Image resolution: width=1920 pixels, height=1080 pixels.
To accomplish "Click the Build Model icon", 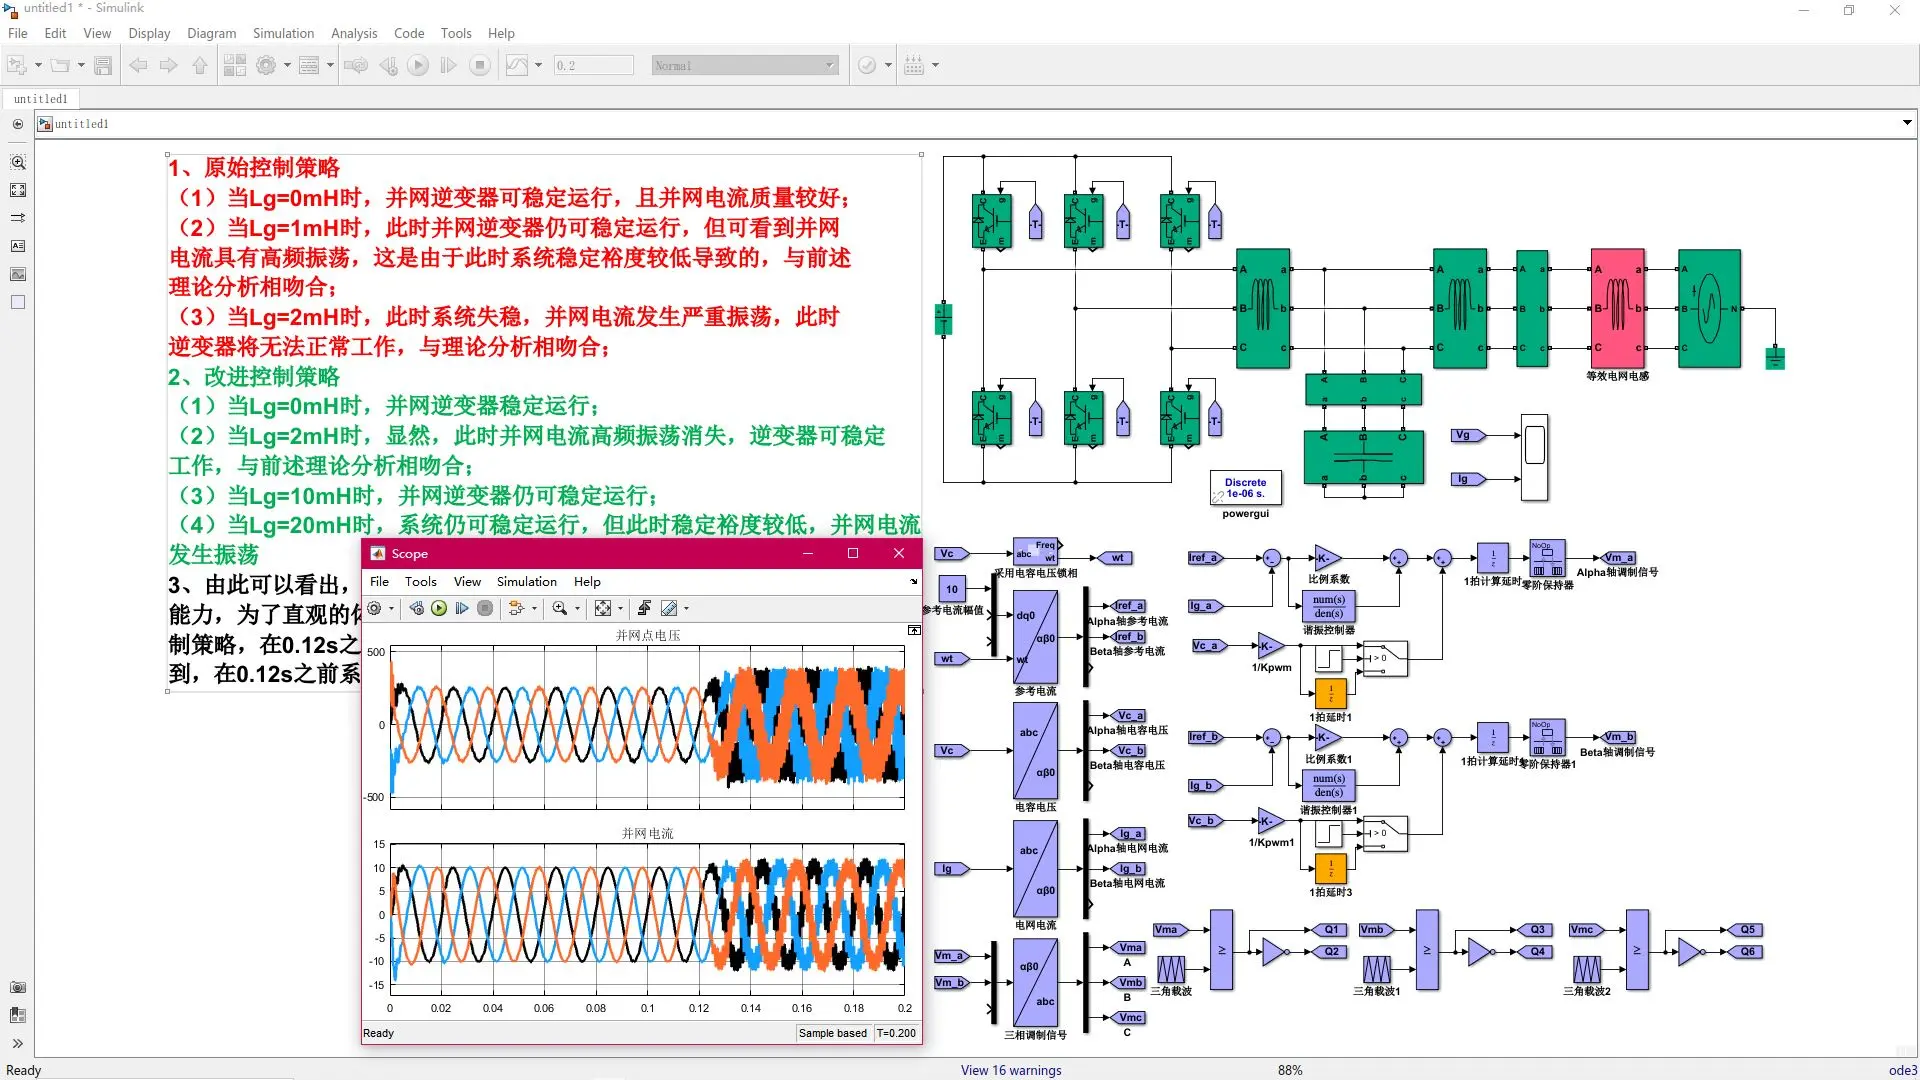I will [x=914, y=66].
